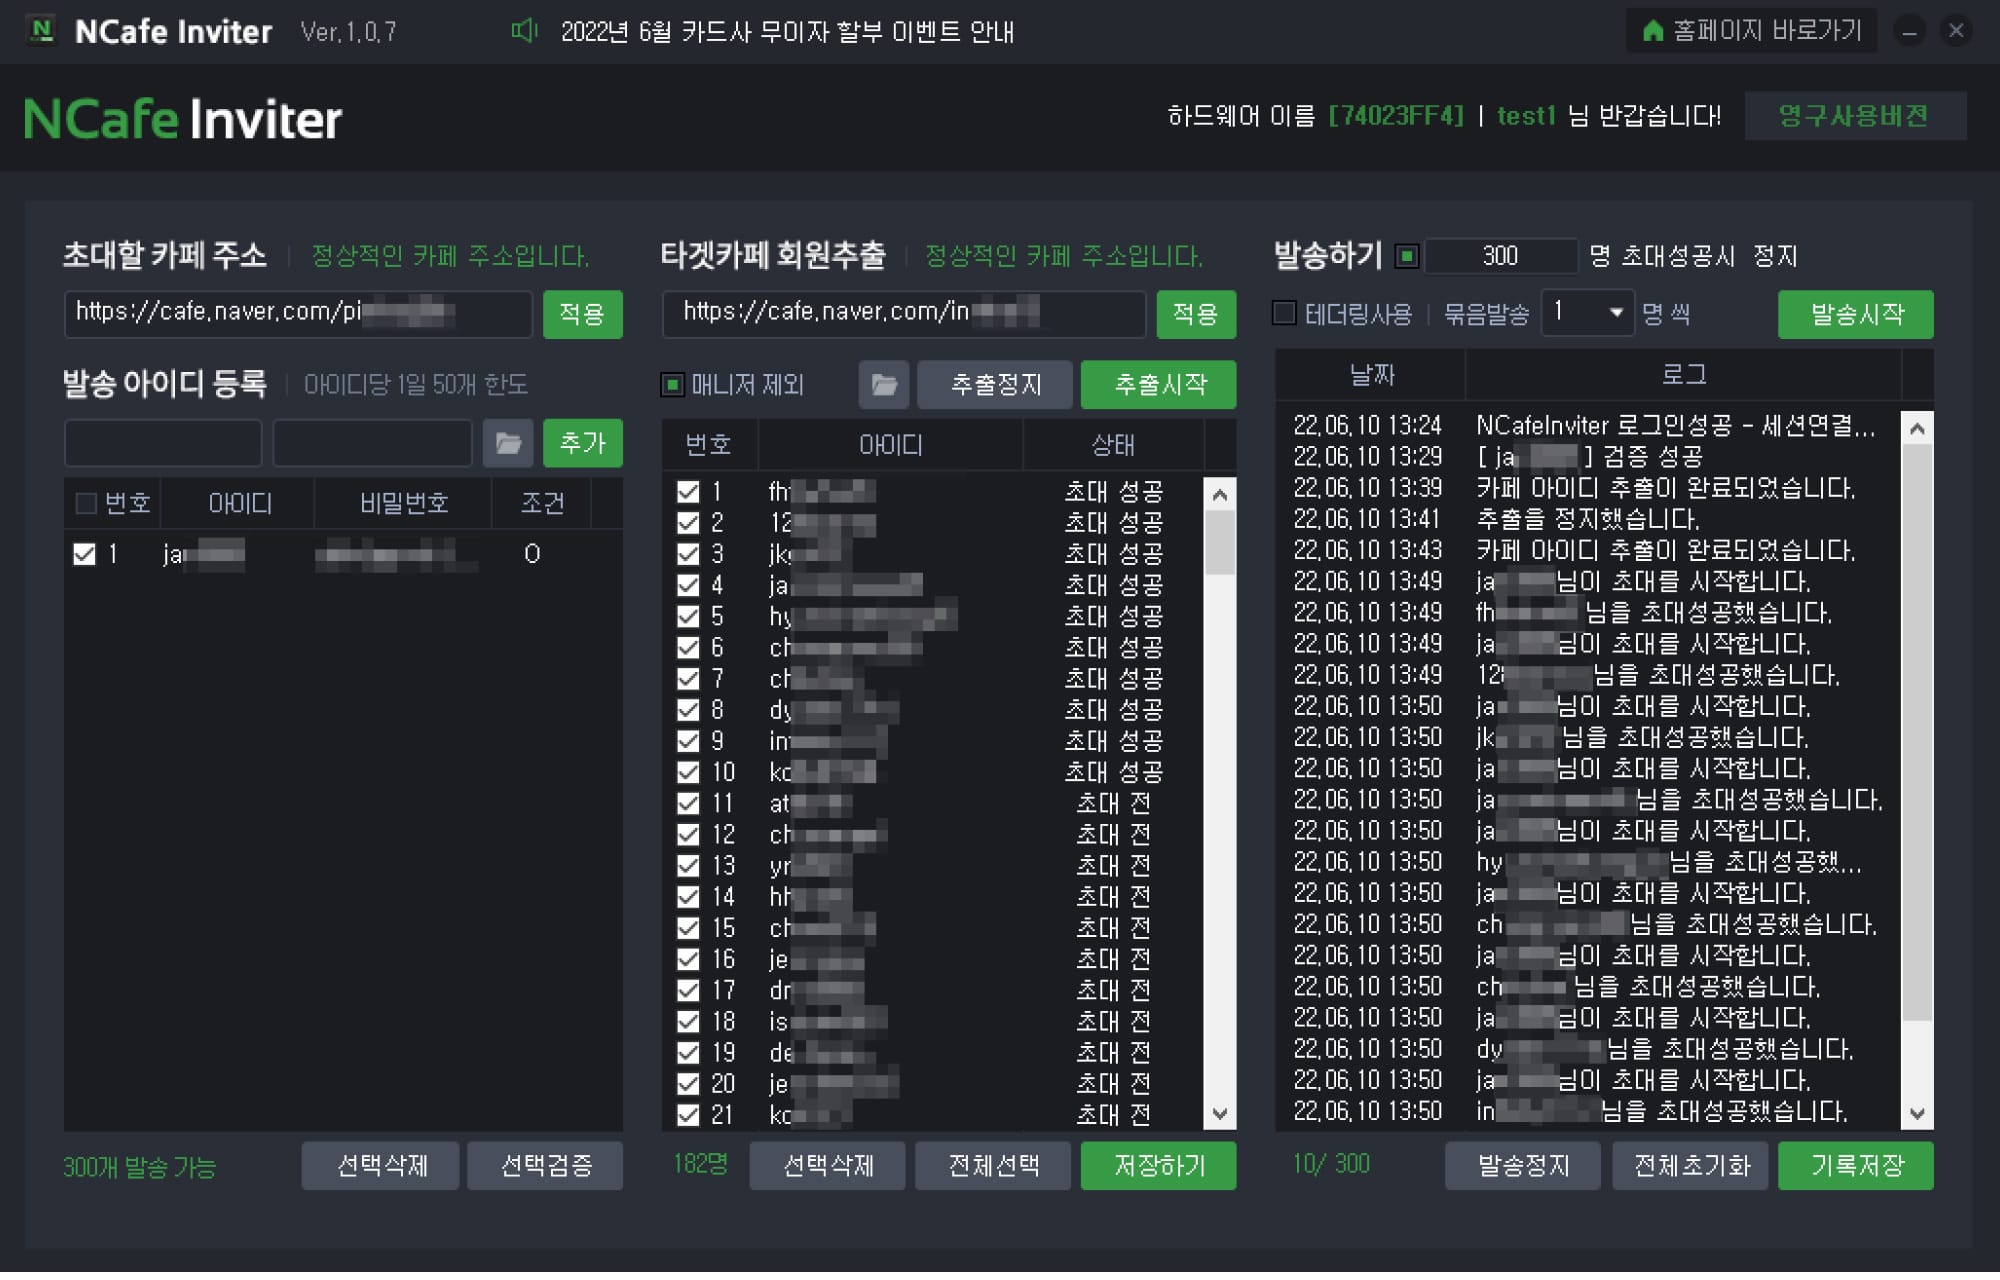Delete selected accounts with left 선택삭제
The width and height of the screenshot is (2000, 1280).
(x=381, y=1166)
